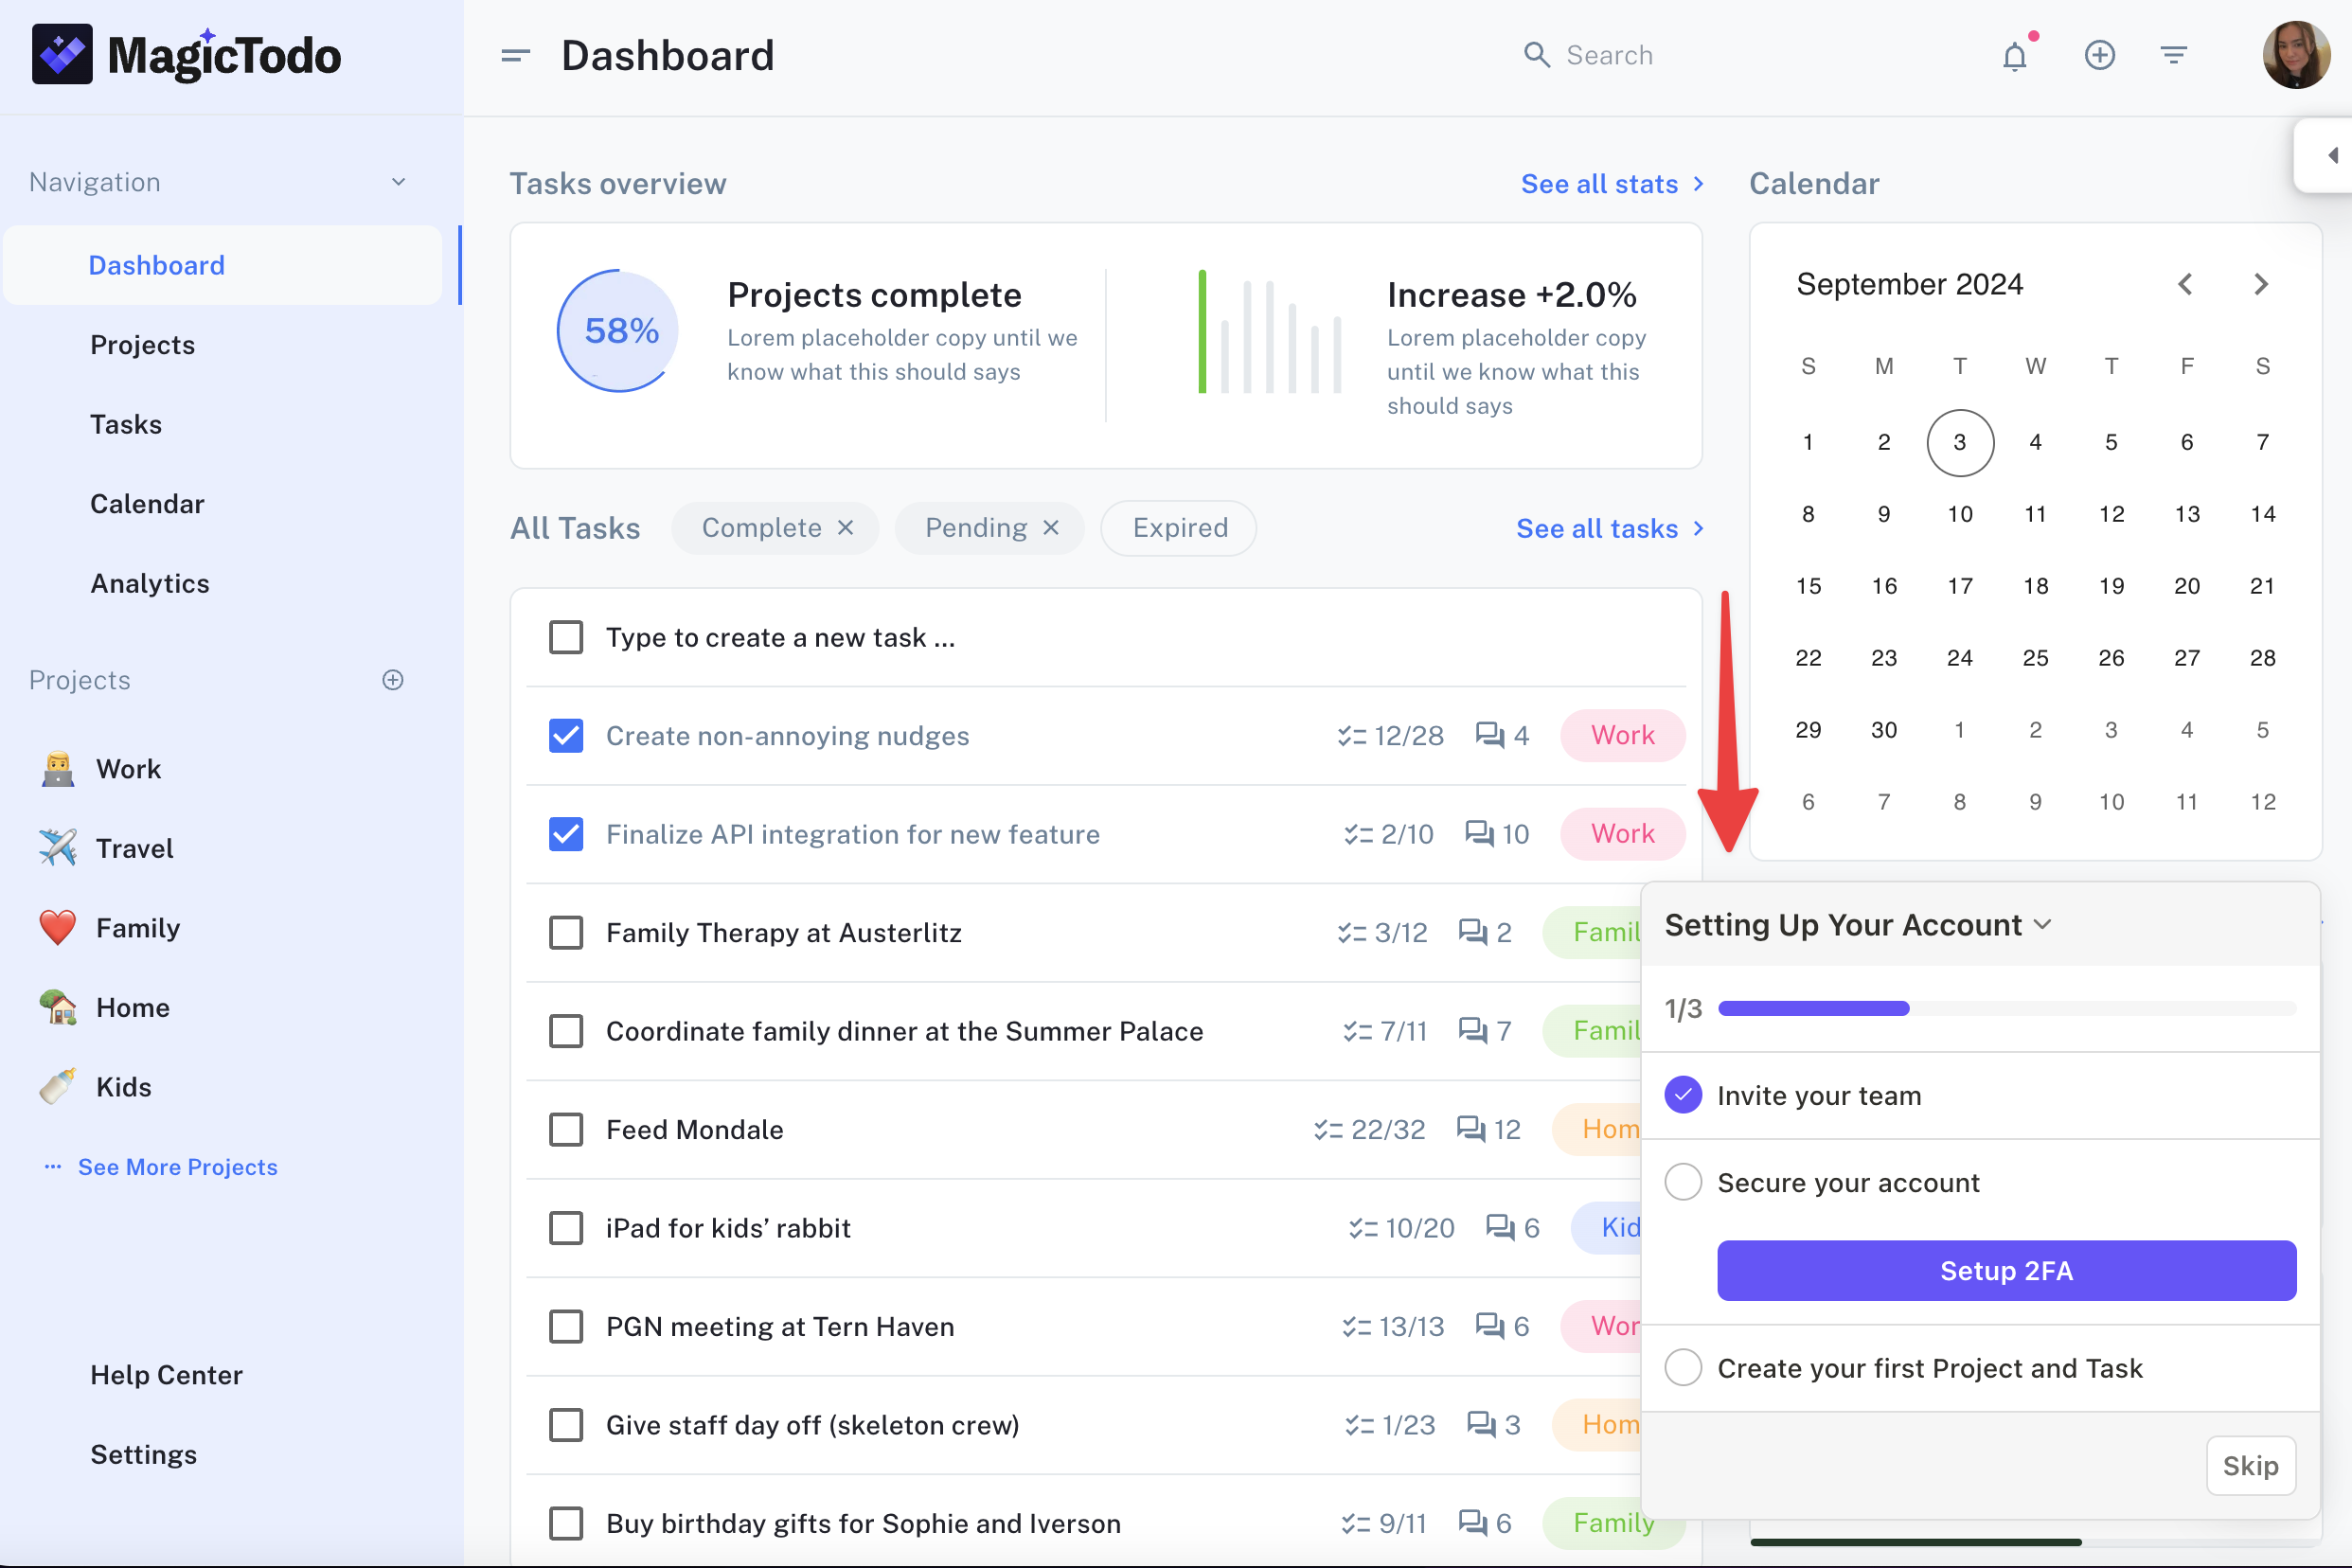Collapse the Navigation sidebar section

click(399, 182)
